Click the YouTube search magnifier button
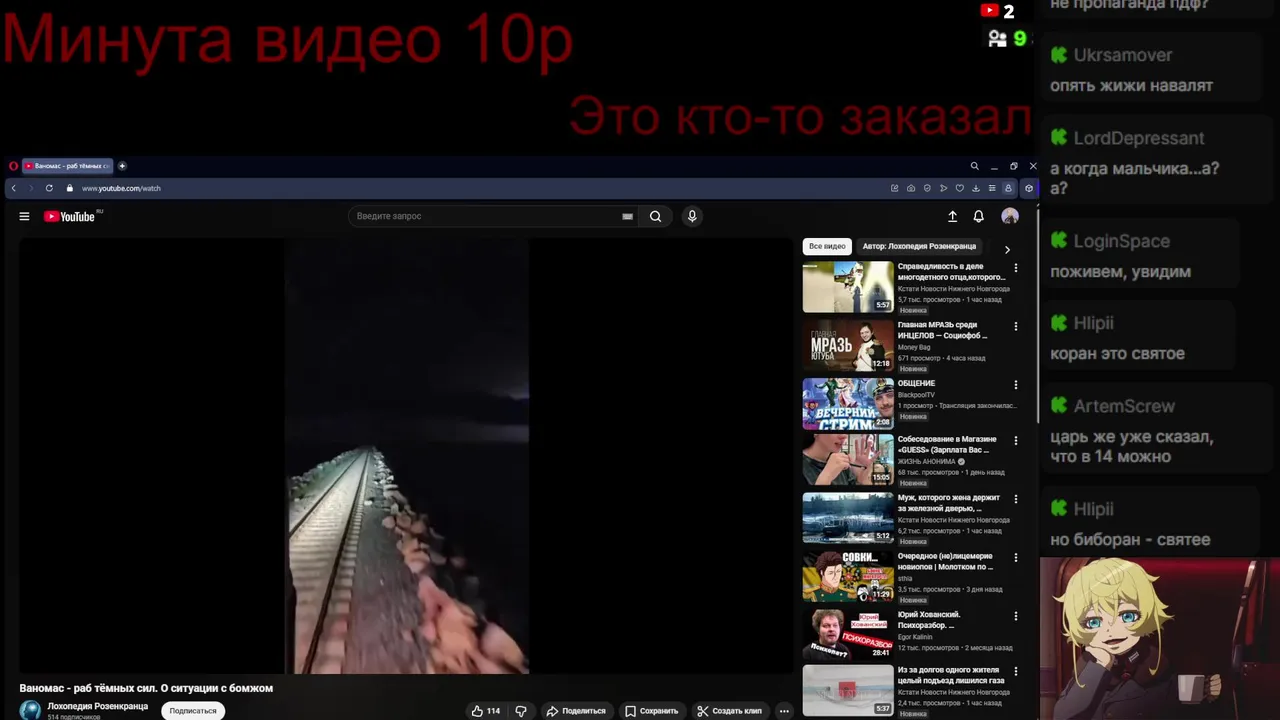Image resolution: width=1280 pixels, height=720 pixels. 655,216
